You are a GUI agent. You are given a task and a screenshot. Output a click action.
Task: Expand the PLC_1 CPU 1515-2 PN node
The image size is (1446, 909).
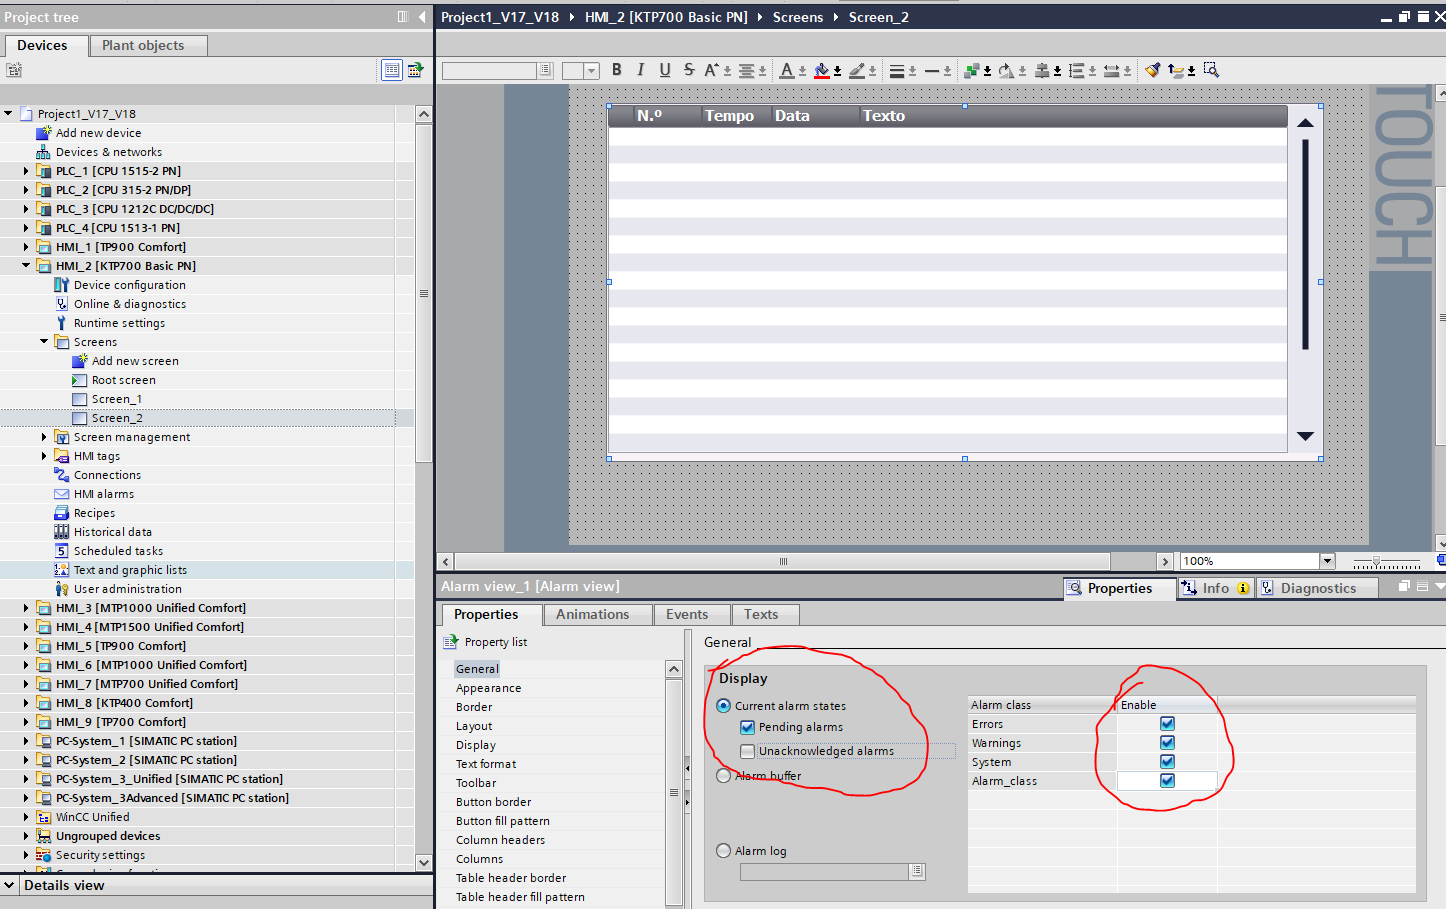click(x=26, y=171)
